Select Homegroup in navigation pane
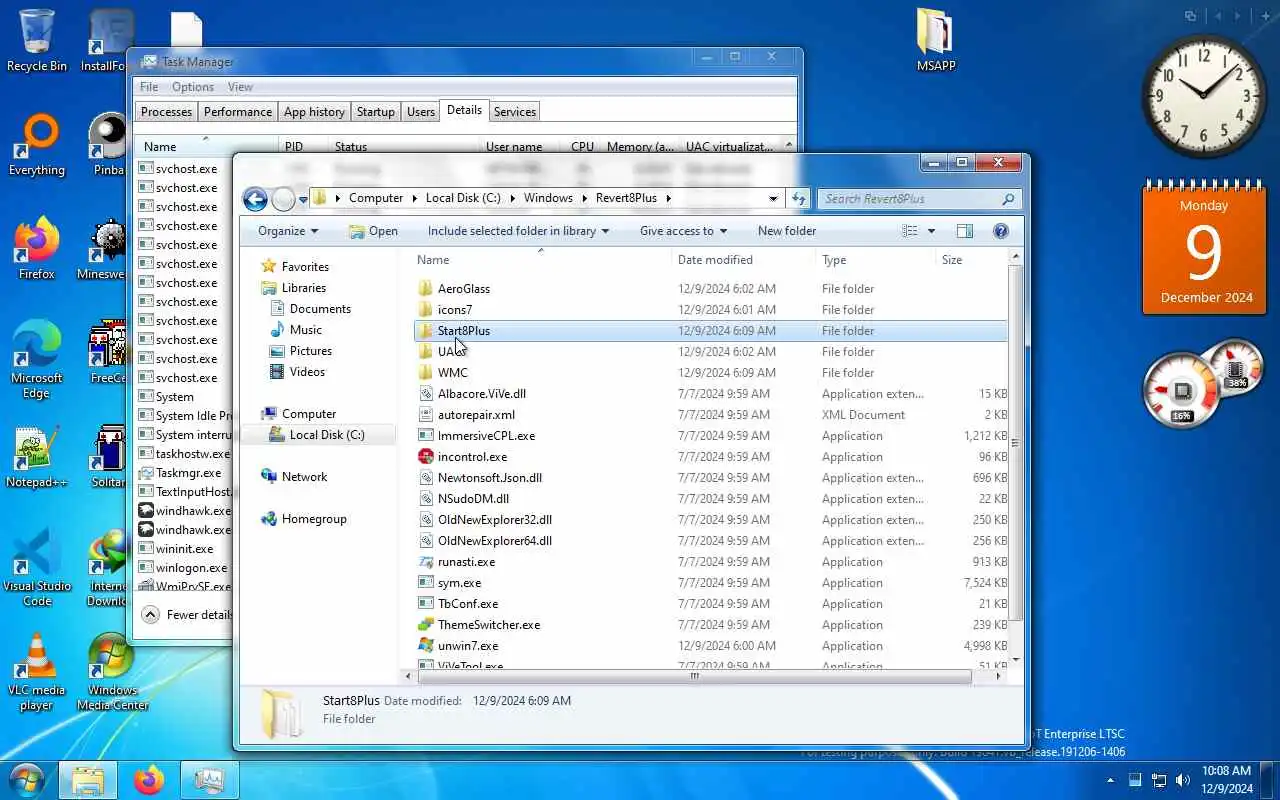 tap(314, 519)
